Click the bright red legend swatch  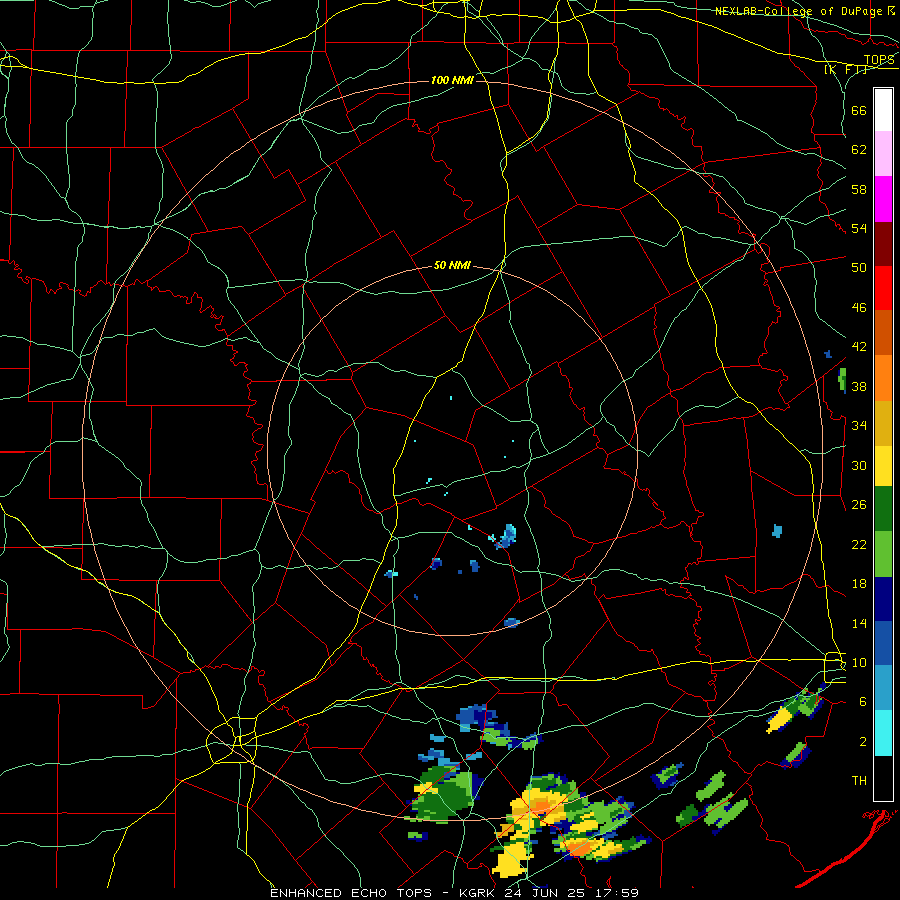click(883, 288)
